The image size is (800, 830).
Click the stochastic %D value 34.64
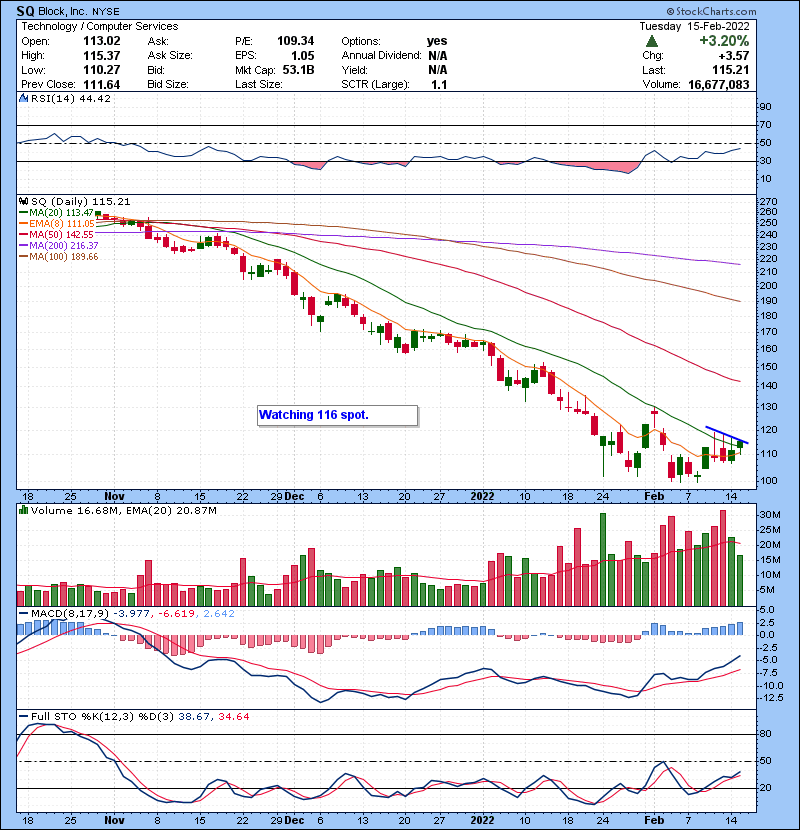point(233,717)
